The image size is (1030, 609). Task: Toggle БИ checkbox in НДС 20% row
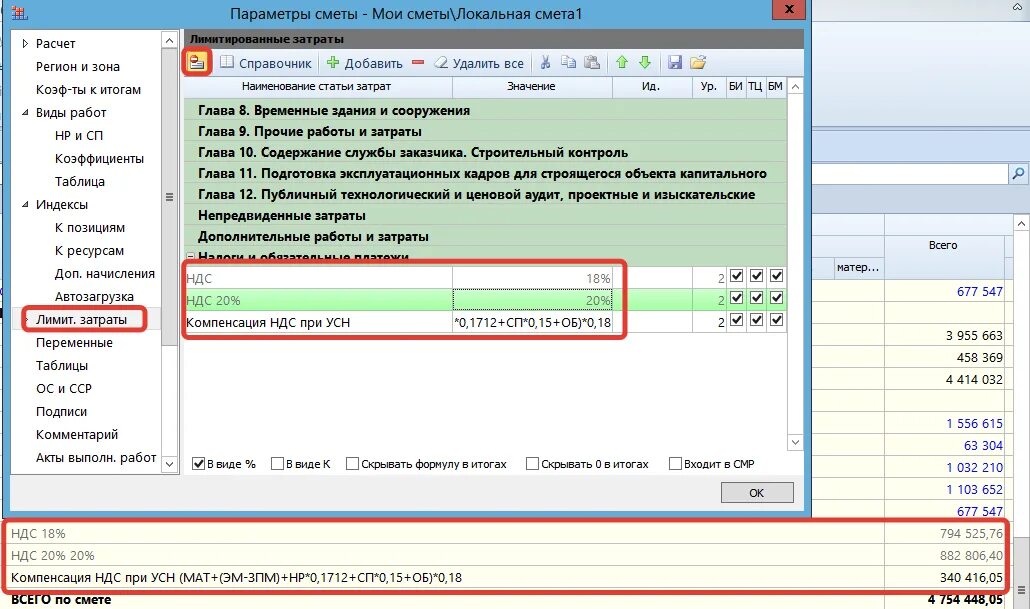[x=736, y=298]
